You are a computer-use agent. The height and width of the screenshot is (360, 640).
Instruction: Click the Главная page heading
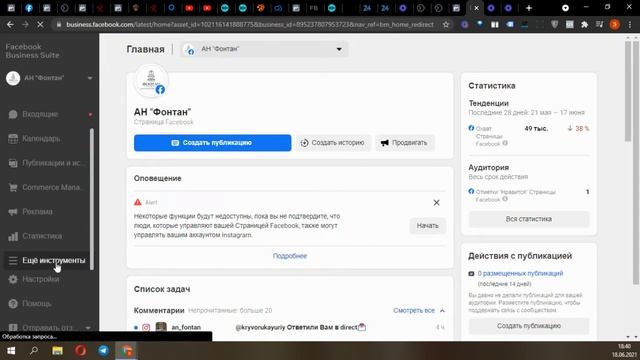(145, 49)
